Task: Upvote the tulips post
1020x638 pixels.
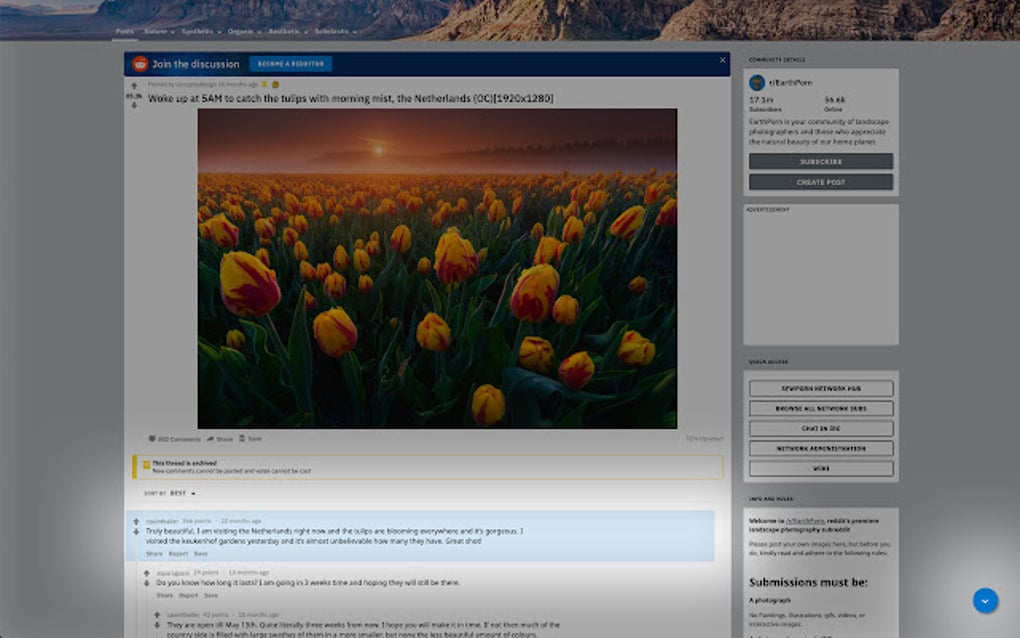Action: coord(134,85)
